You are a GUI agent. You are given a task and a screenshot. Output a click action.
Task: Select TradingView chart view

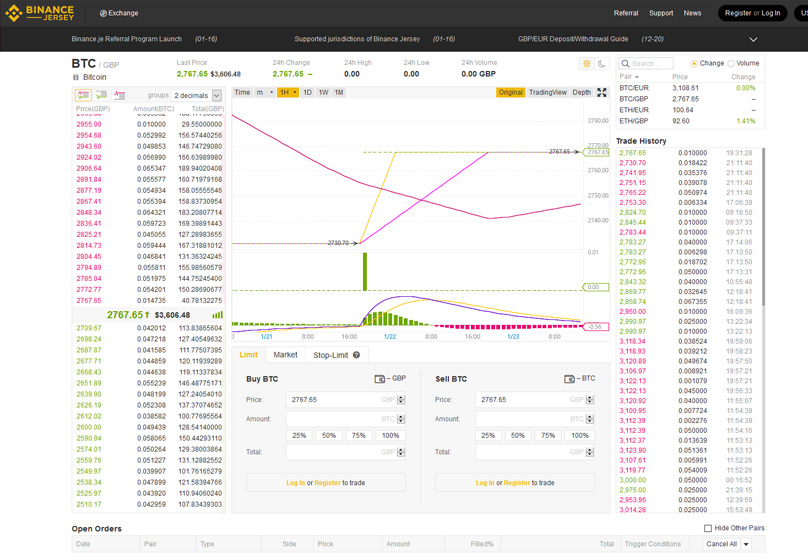(548, 92)
